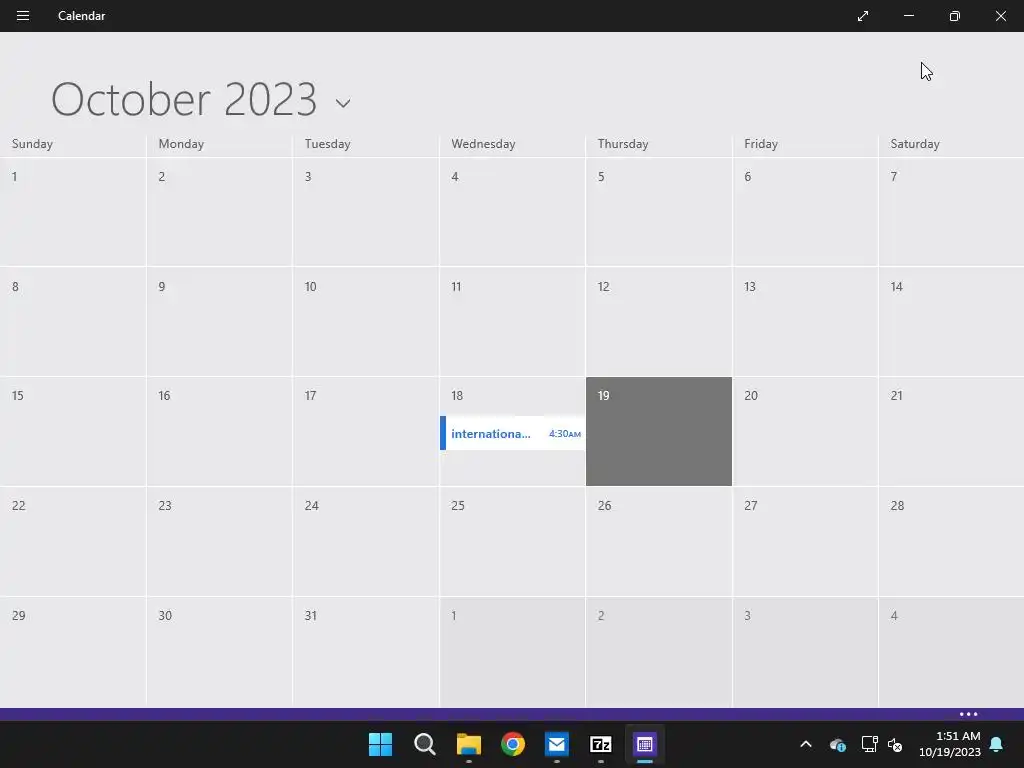Show hidden system tray icons
The height and width of the screenshot is (768, 1024).
[806, 744]
